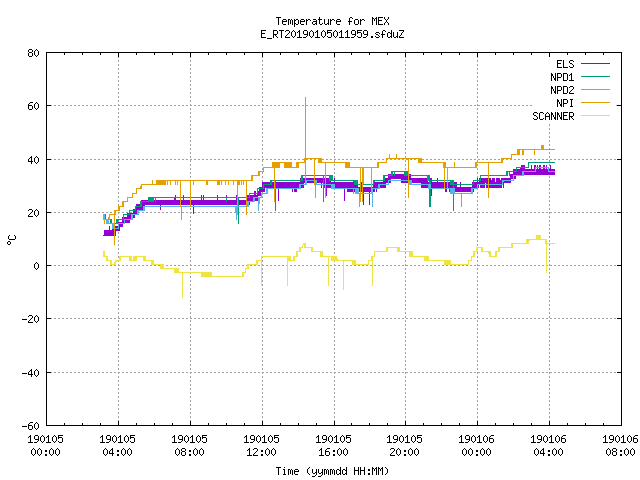Click the y-axis label 0
Viewport: 640px width, 480px height.
pyautogui.click(x=37, y=266)
